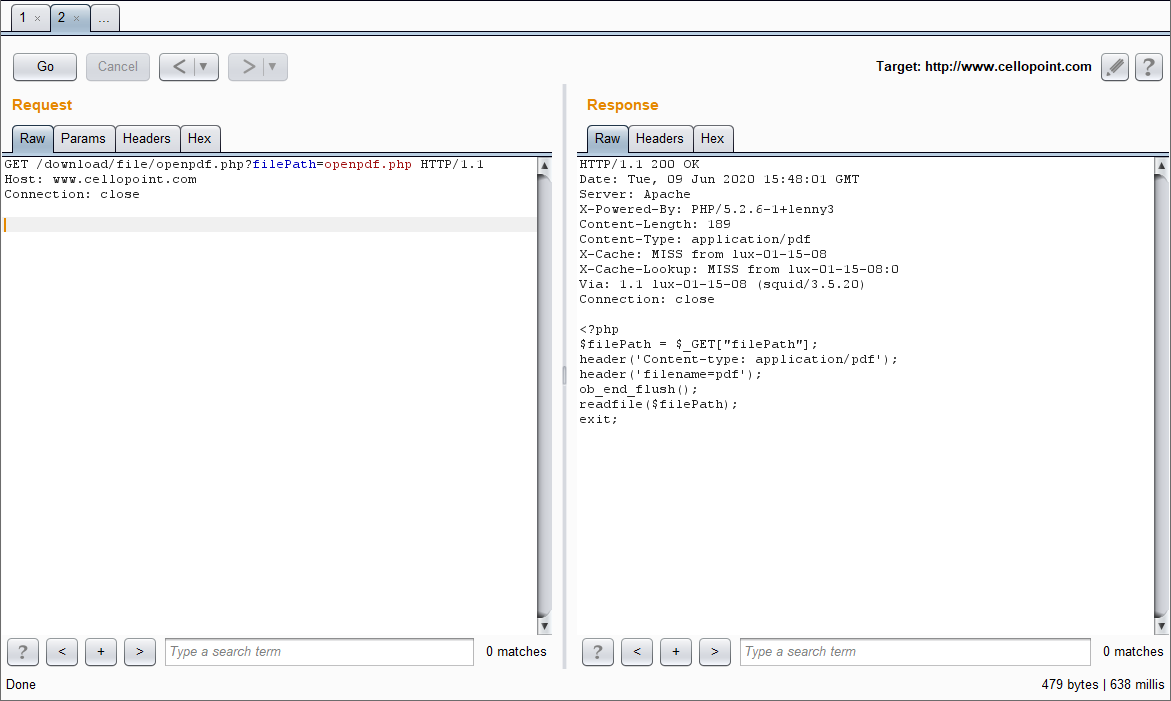Viewport: 1171px width, 701px height.
Task: Close Repeater tab 1
Action: (37, 19)
